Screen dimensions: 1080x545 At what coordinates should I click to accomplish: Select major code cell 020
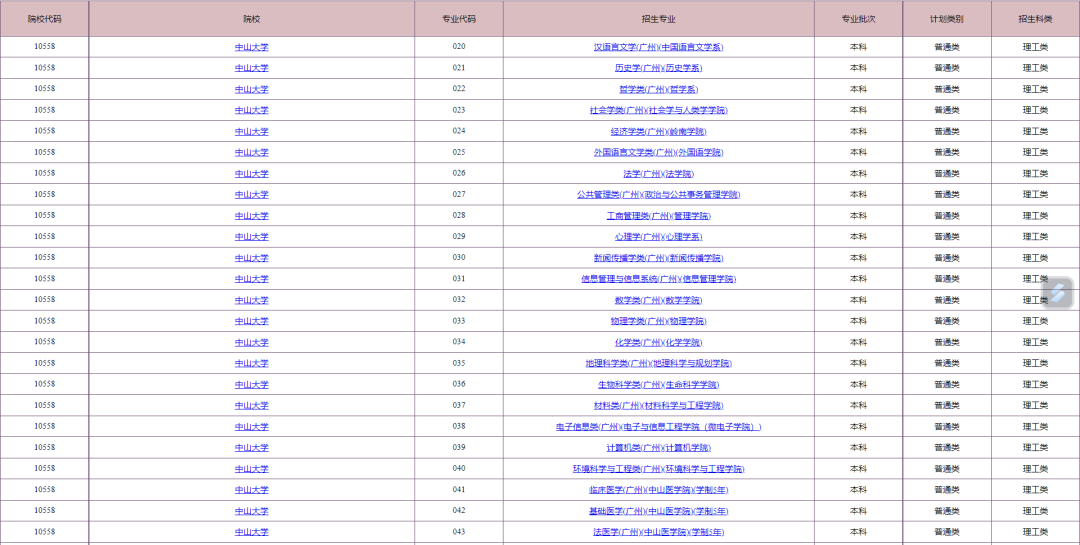click(x=459, y=46)
